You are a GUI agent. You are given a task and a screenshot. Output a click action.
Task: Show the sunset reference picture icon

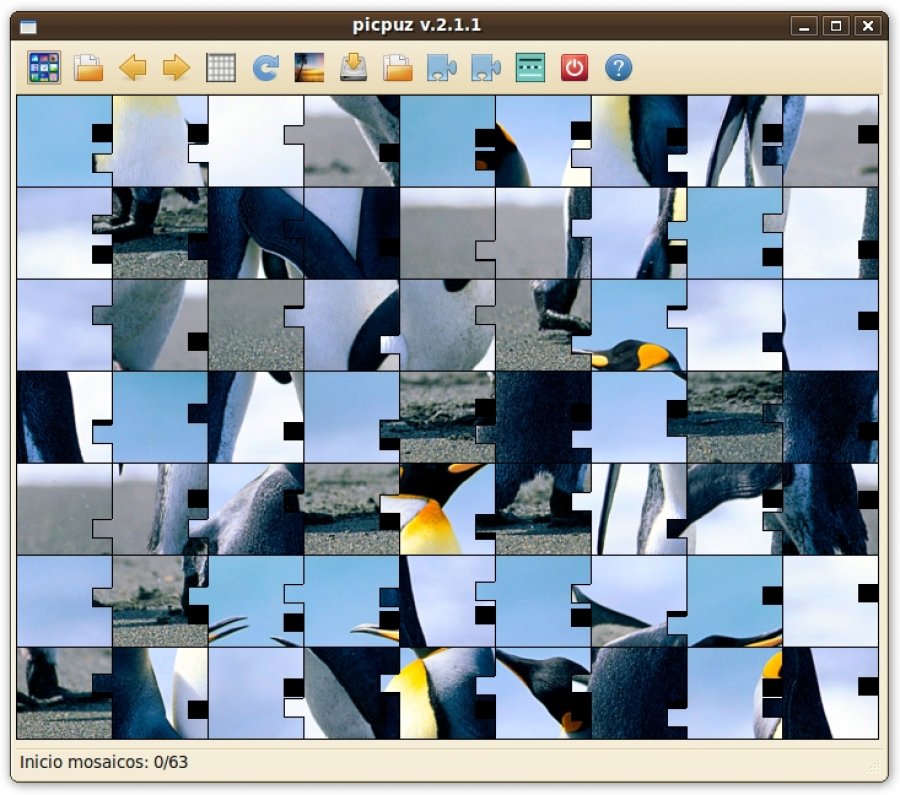(309, 68)
